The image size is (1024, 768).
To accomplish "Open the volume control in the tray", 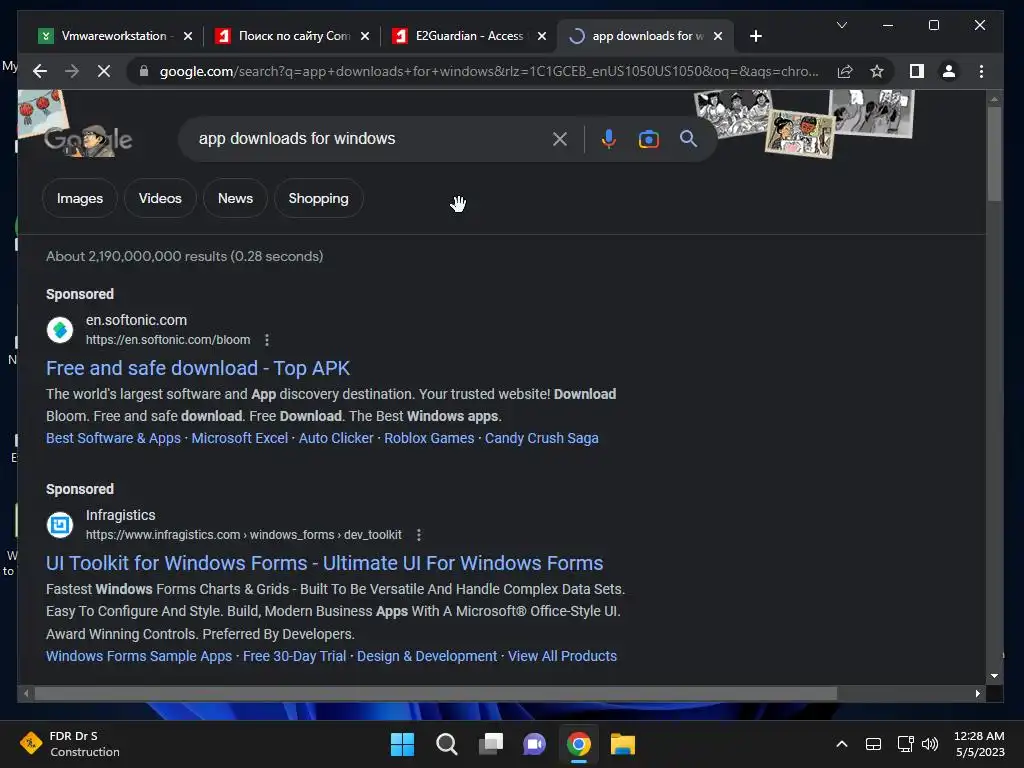I will pos(930,744).
